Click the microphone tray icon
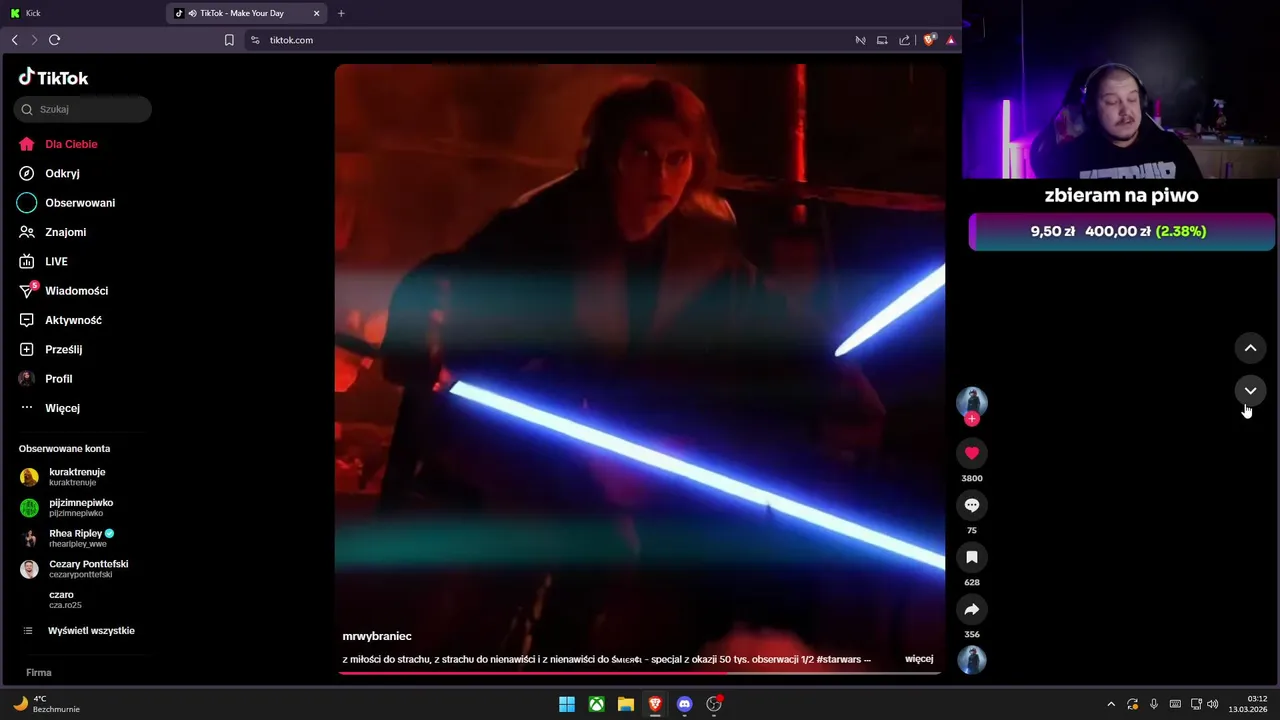The width and height of the screenshot is (1280, 720). click(x=1154, y=704)
